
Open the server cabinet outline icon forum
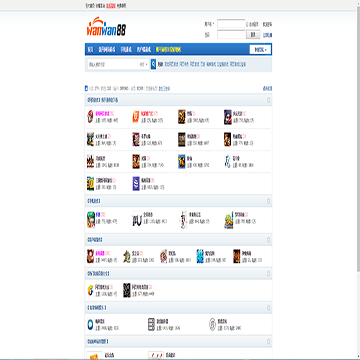pyautogui.click(x=151, y=324)
